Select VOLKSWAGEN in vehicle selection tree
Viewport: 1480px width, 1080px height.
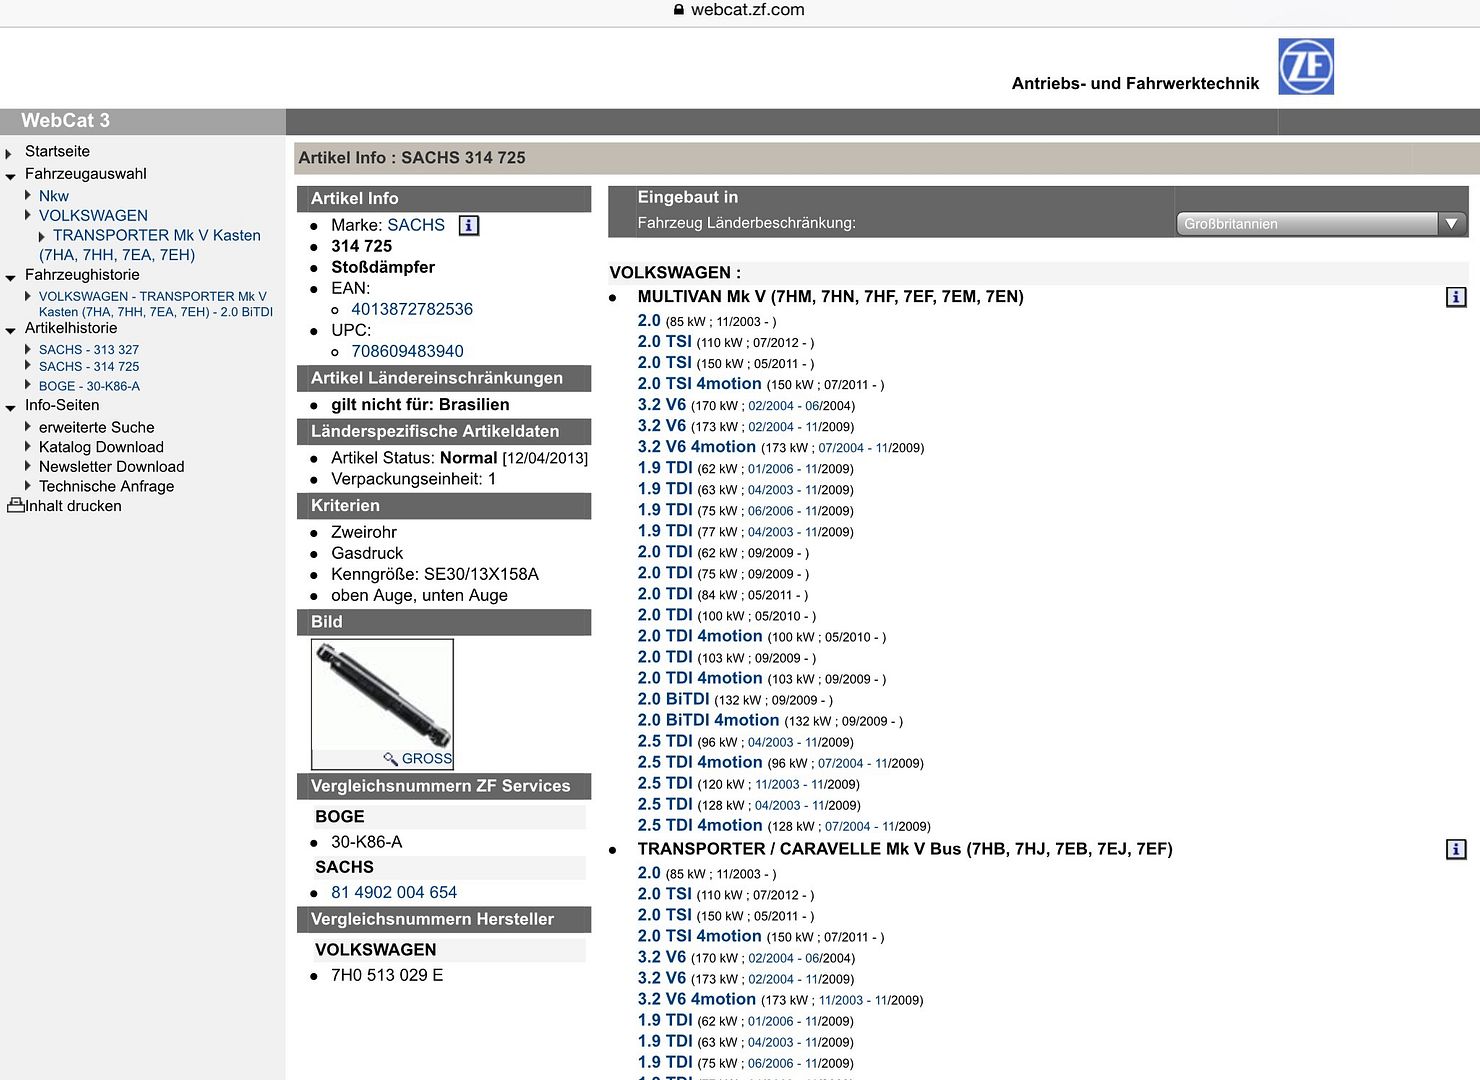[x=93, y=215]
